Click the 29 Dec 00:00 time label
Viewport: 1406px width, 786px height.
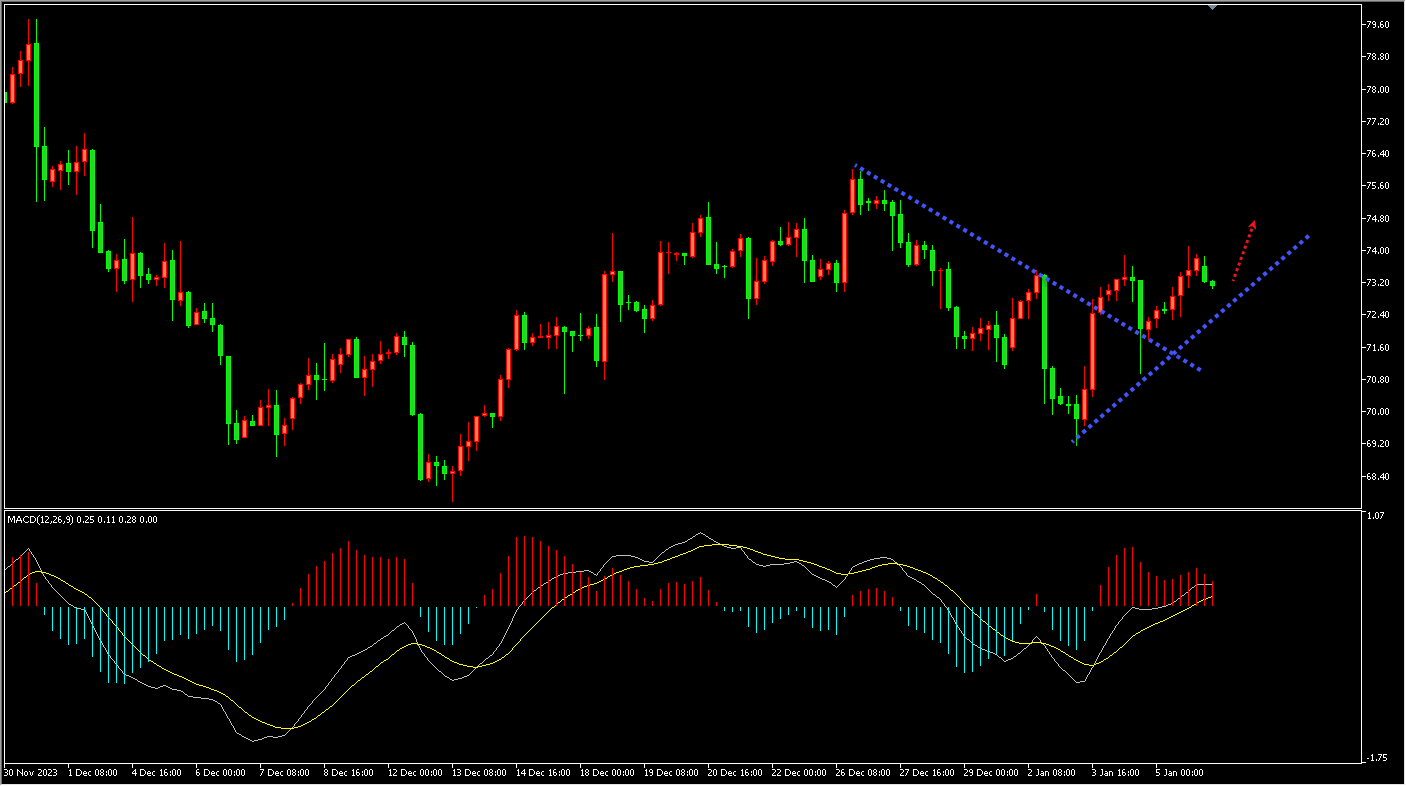[992, 773]
